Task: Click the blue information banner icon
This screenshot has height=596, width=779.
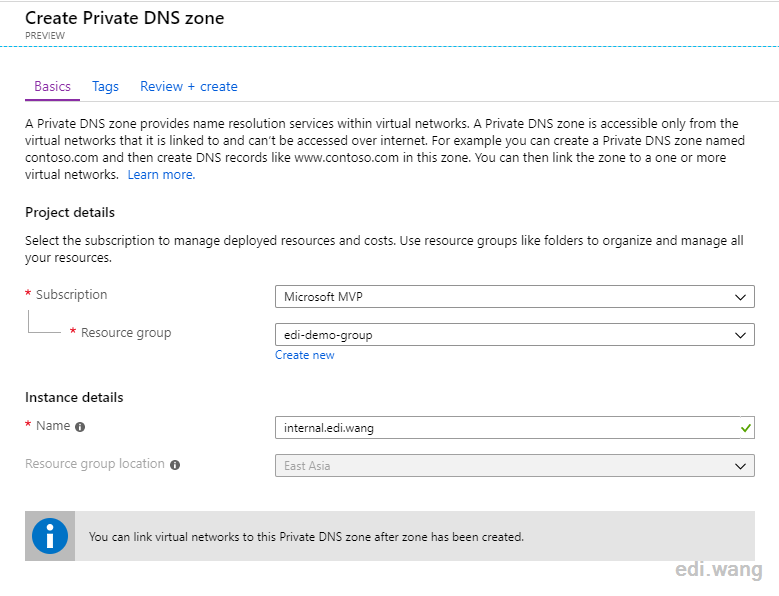Action: click(50, 536)
